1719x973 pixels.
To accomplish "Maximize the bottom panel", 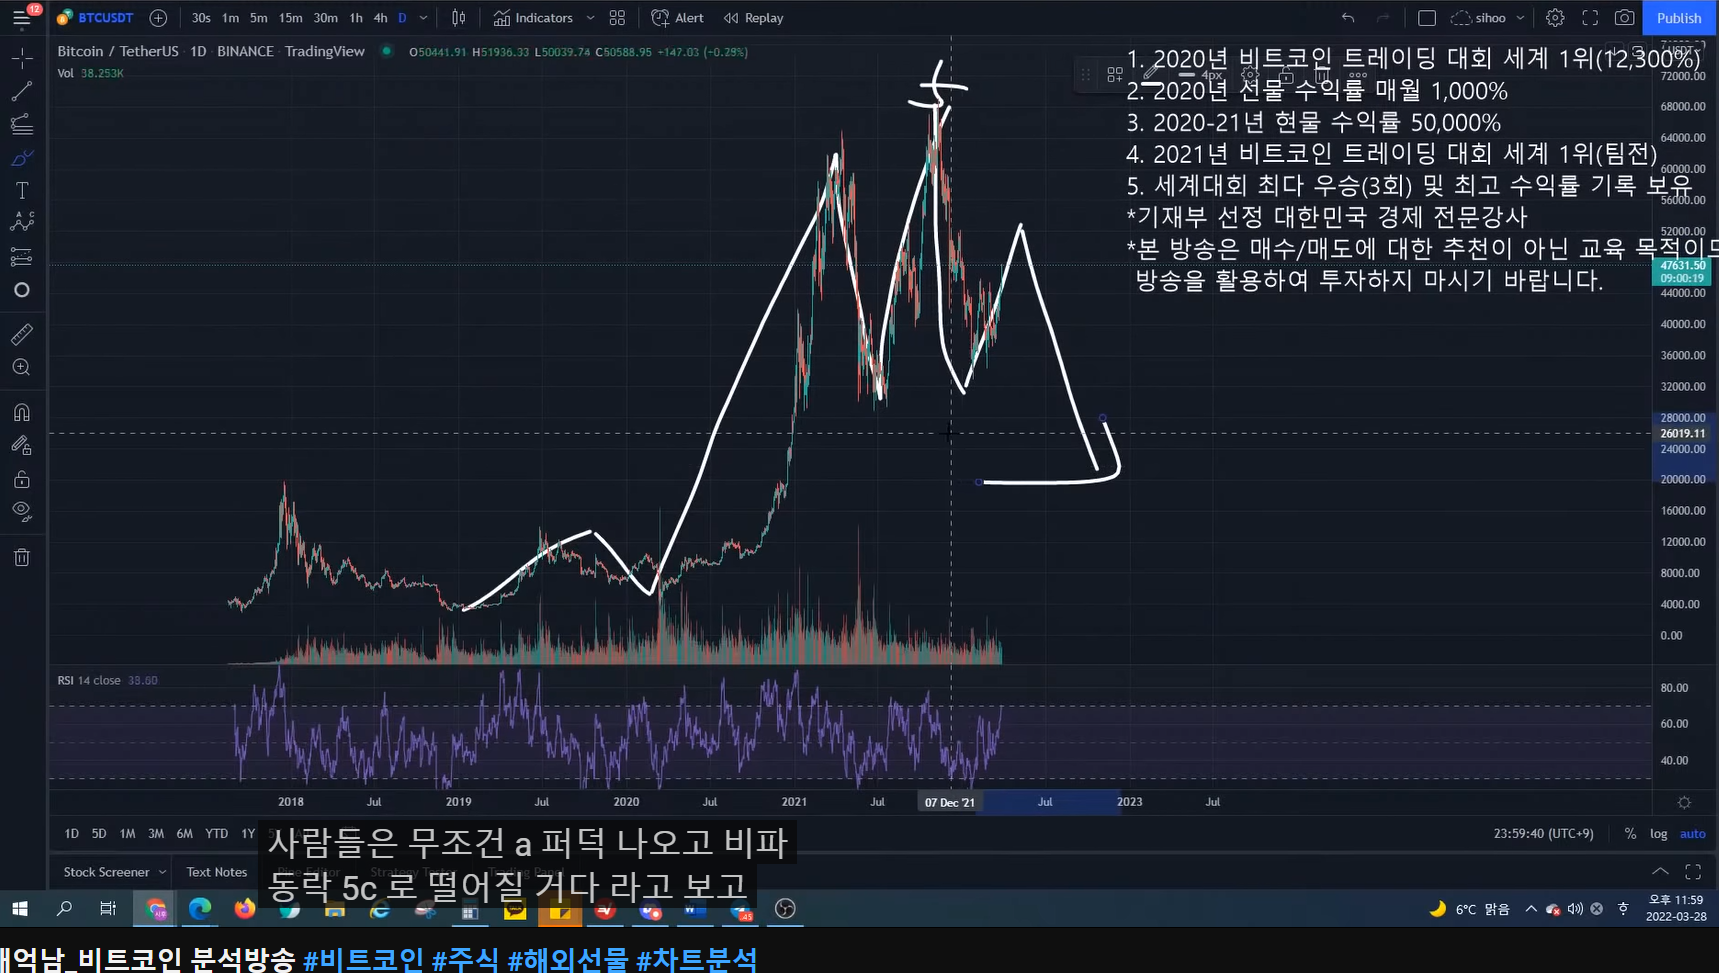I will point(1693,871).
